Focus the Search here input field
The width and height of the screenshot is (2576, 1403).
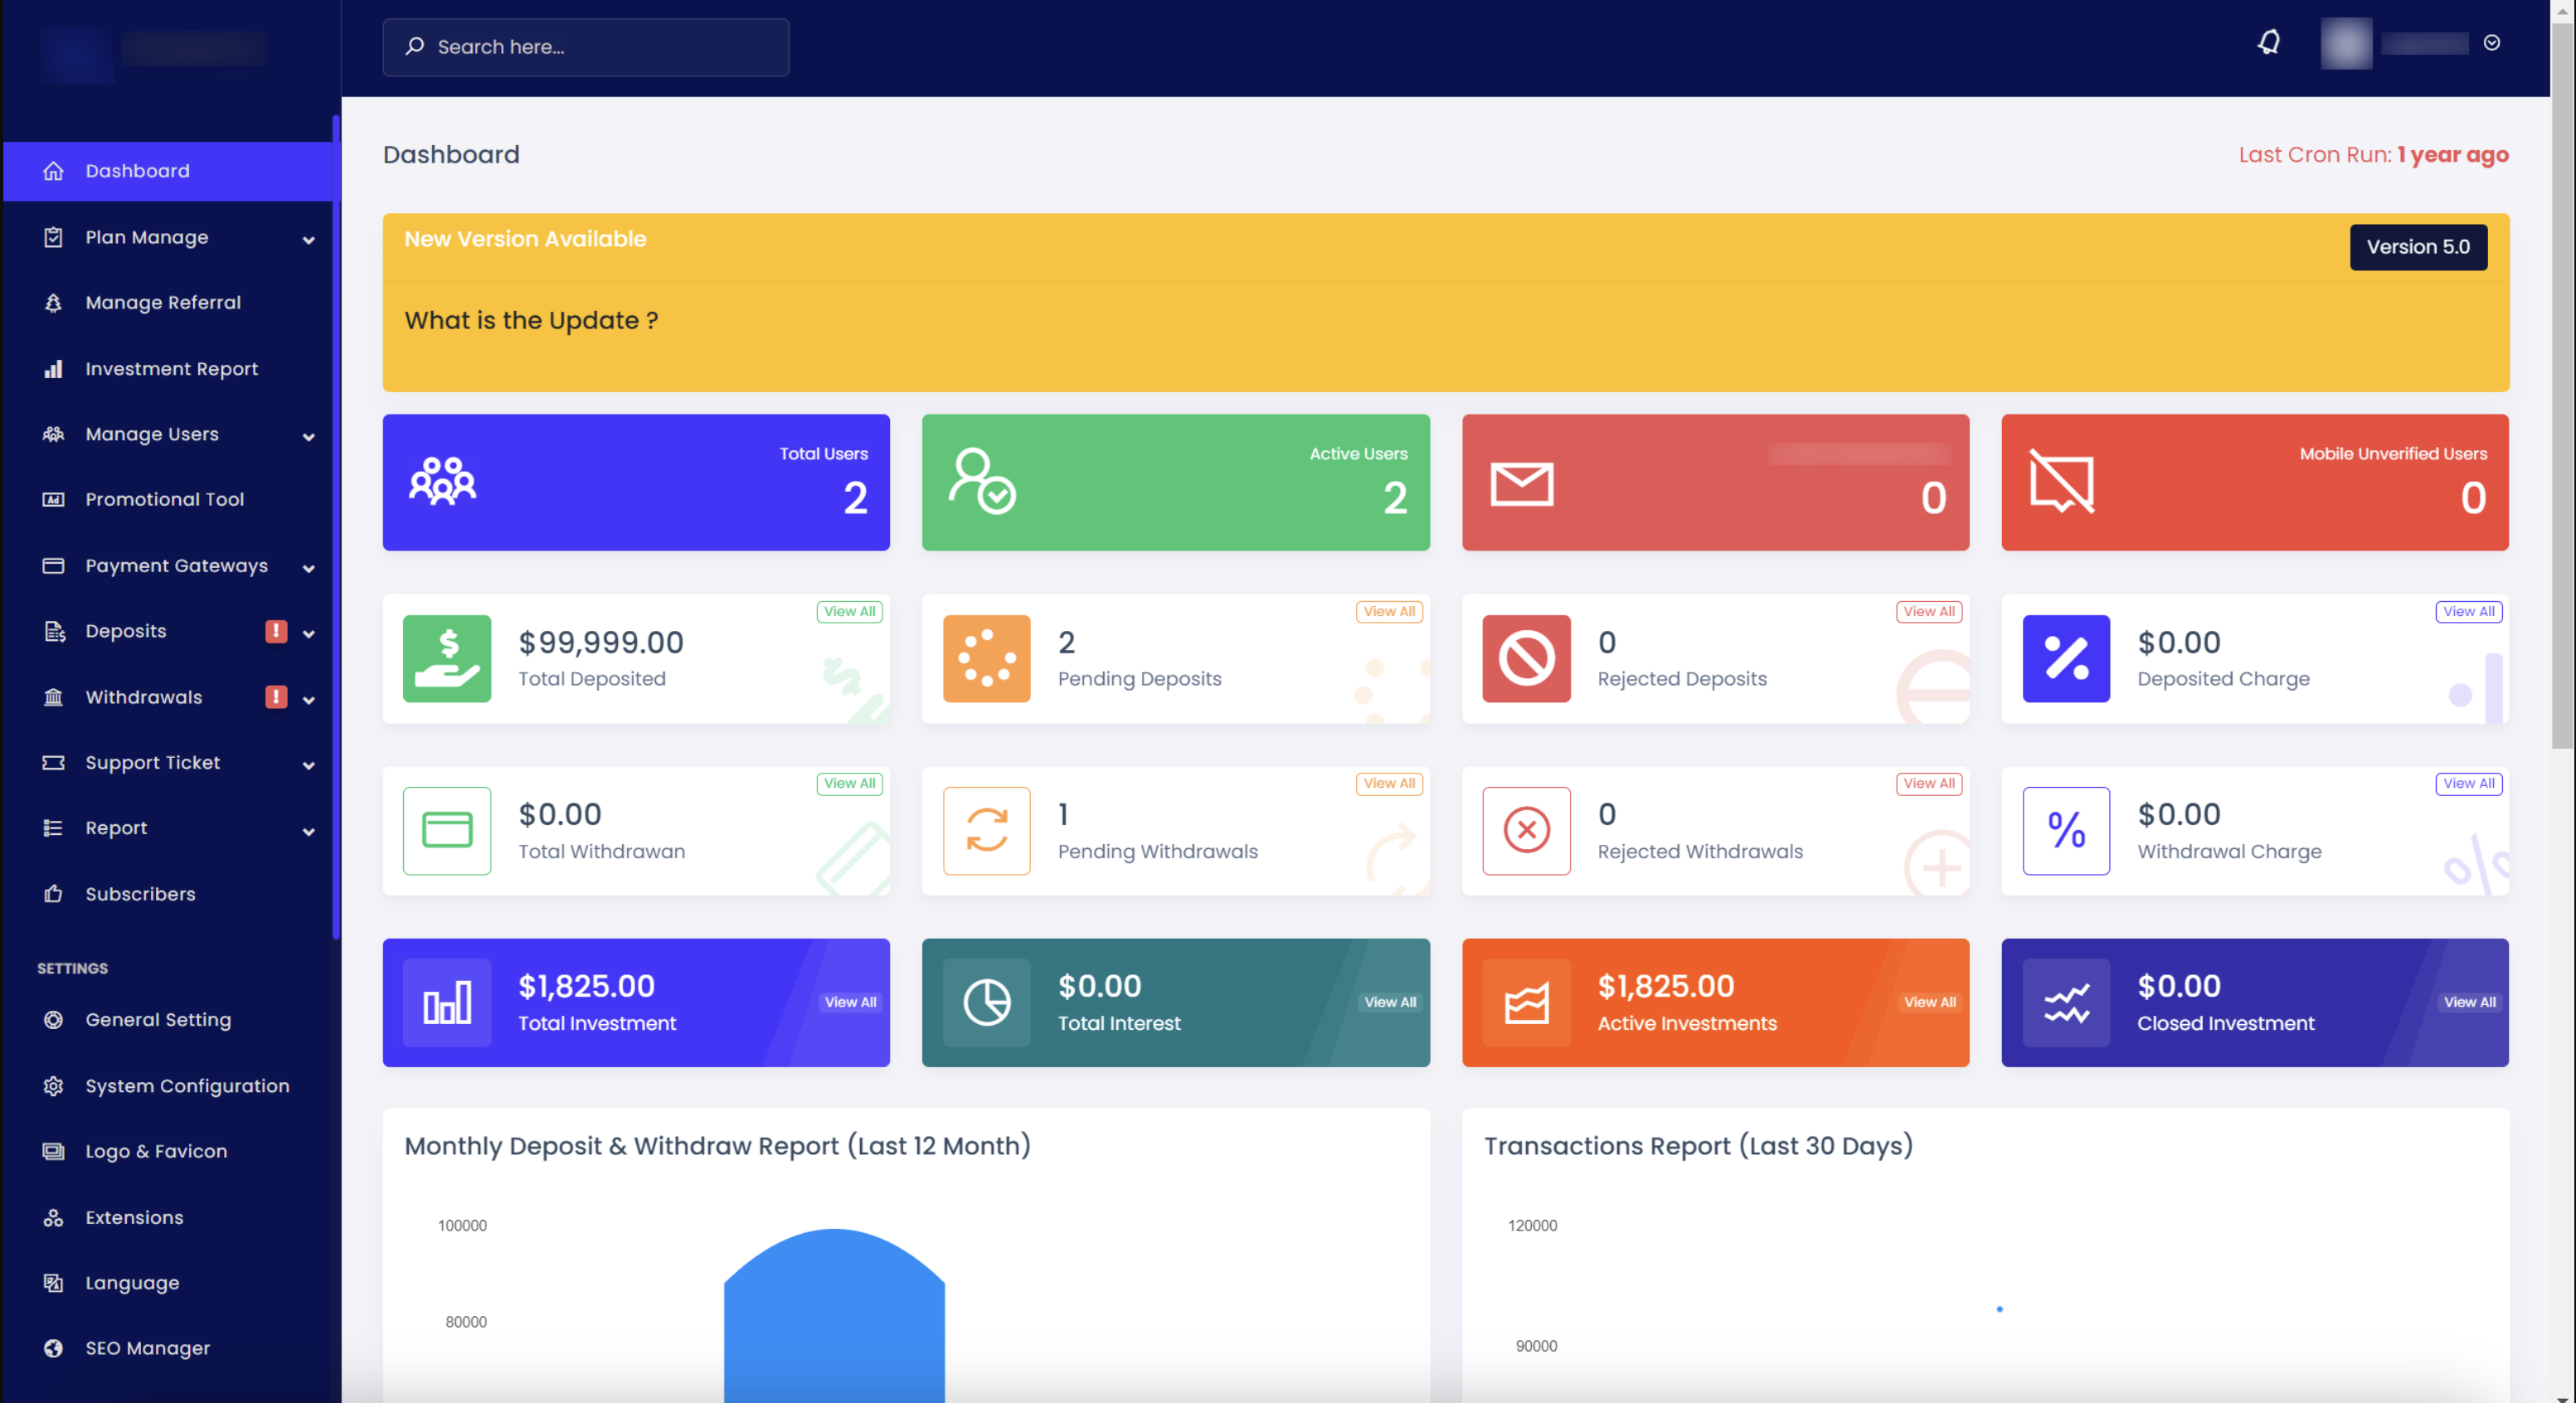pos(600,47)
